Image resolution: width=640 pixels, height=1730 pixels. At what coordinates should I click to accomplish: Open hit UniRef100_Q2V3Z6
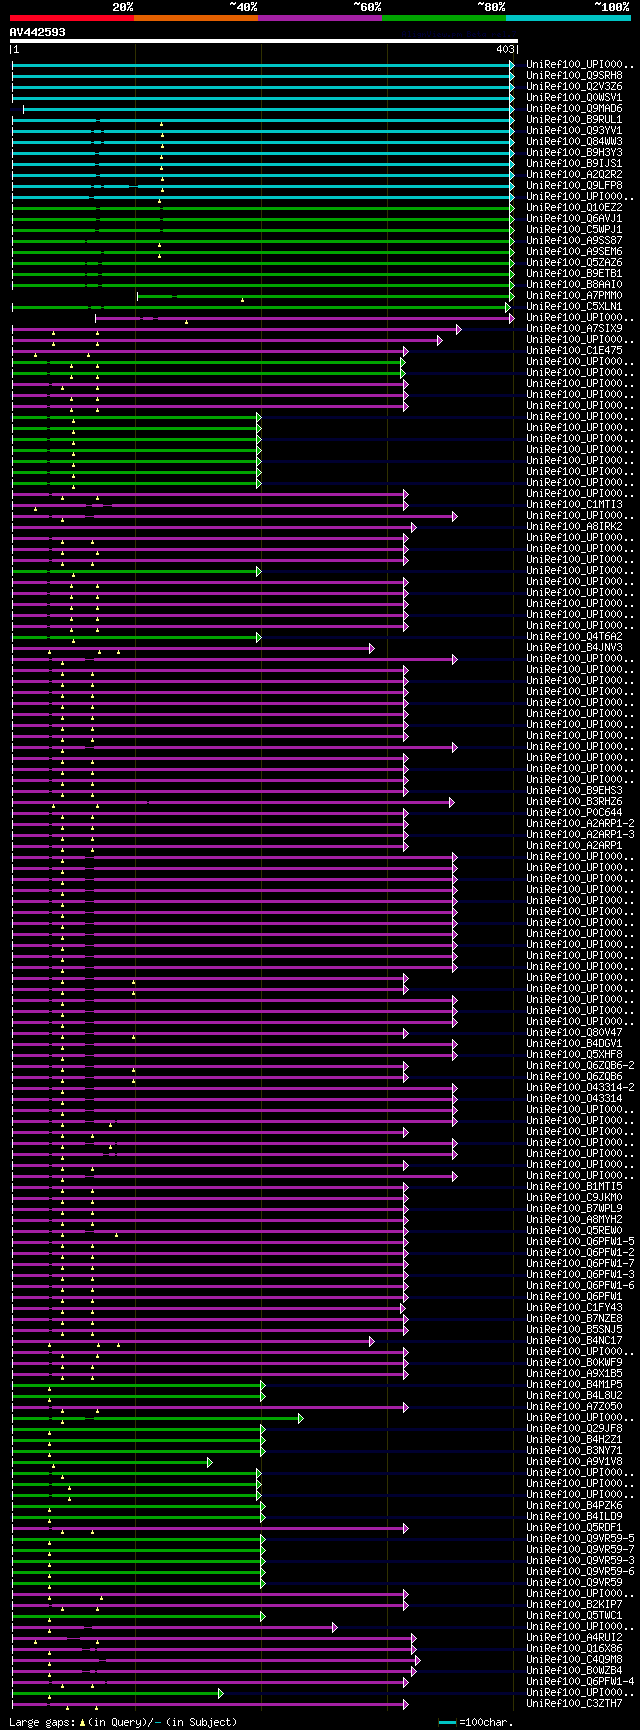(x=574, y=86)
